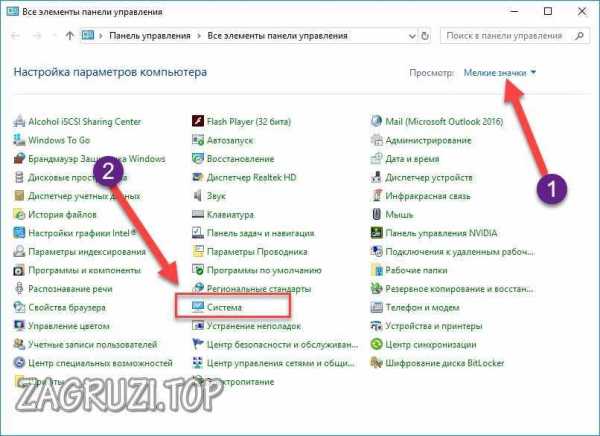This screenshot has height=436, width=600.
Task: Go up one level arrow
Action: pyautogui.click(x=70, y=36)
